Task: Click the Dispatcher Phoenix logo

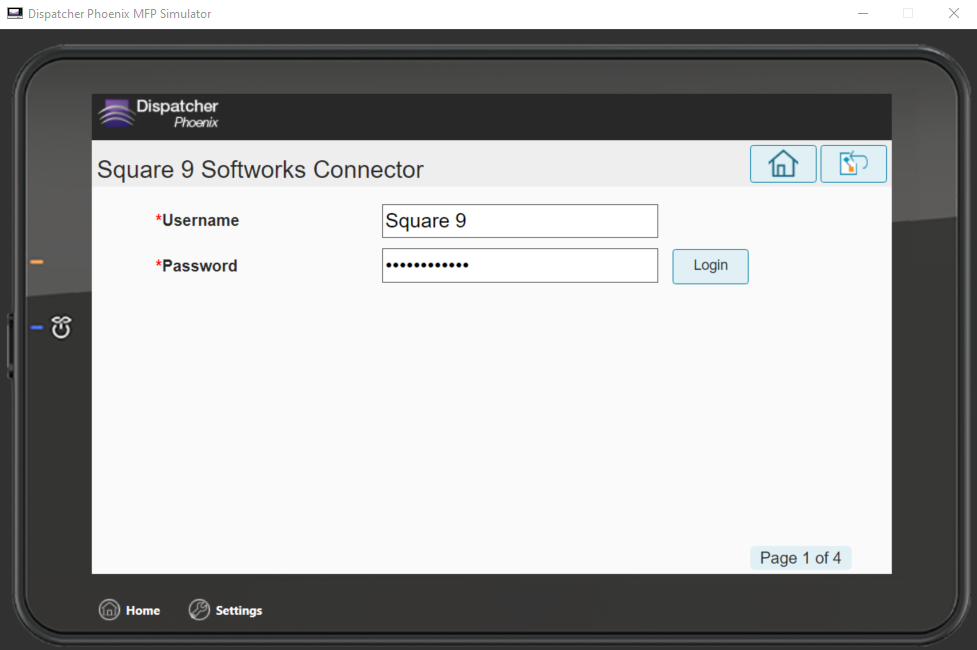Action: 159,113
